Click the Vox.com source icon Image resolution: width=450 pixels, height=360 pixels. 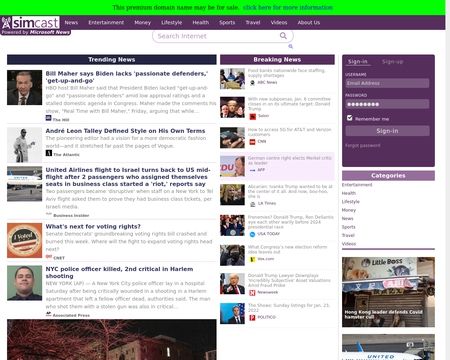click(252, 259)
